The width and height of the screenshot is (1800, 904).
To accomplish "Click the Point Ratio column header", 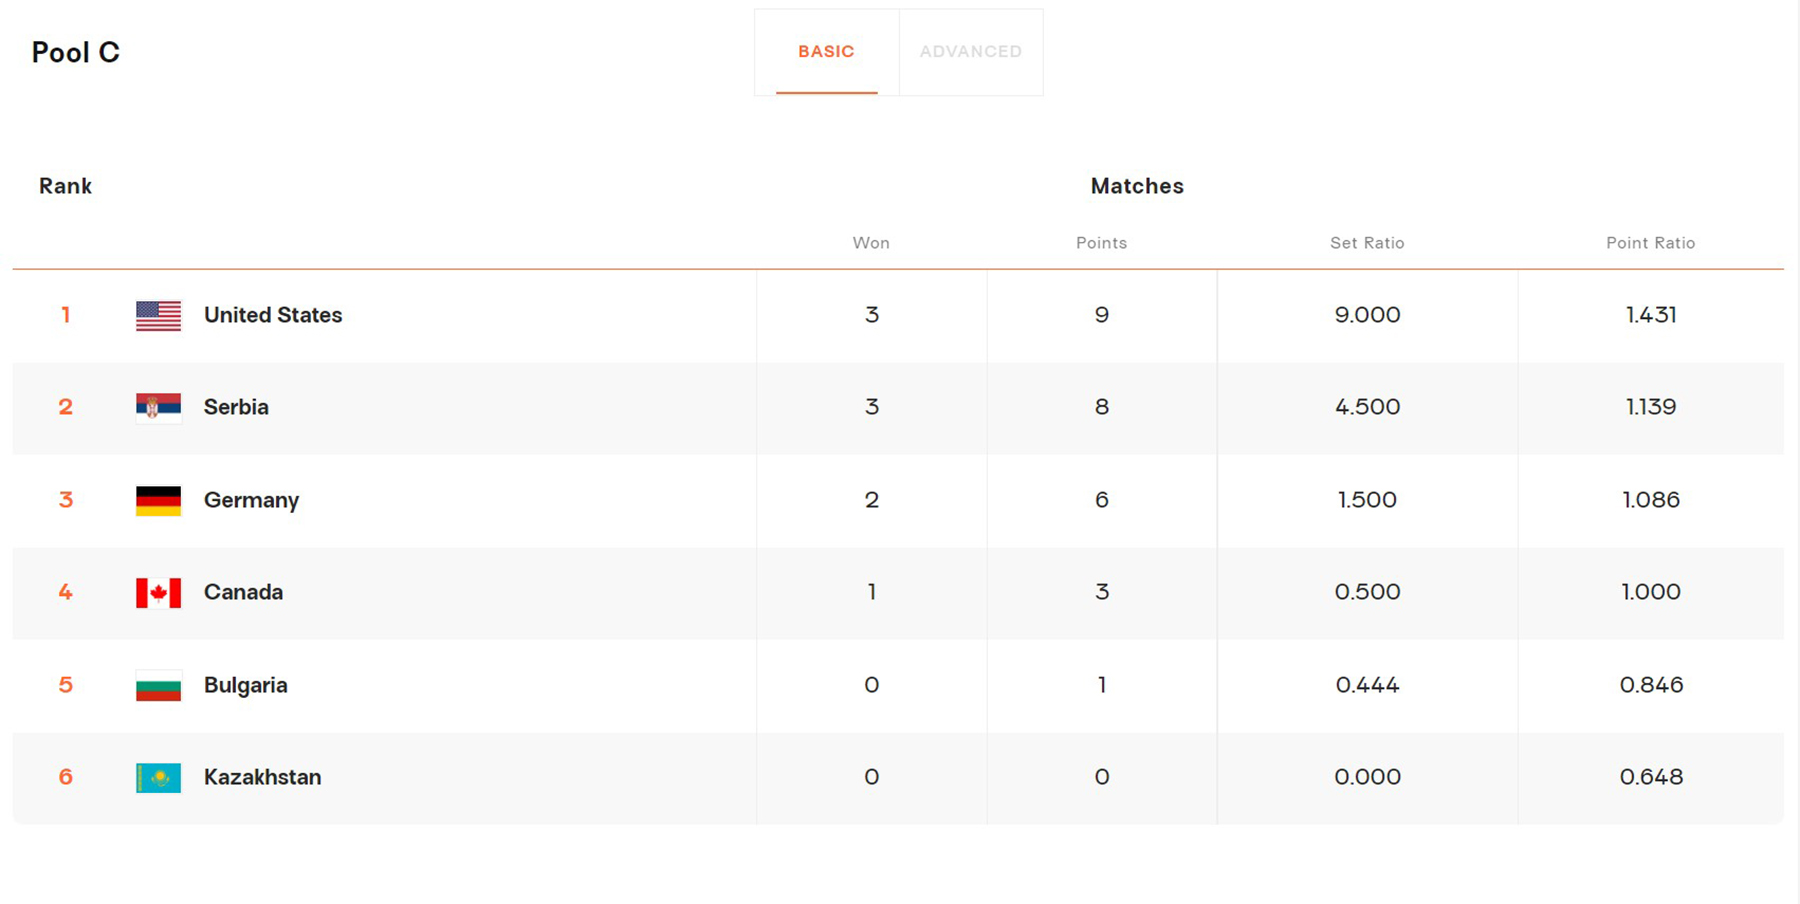I will tap(1651, 243).
